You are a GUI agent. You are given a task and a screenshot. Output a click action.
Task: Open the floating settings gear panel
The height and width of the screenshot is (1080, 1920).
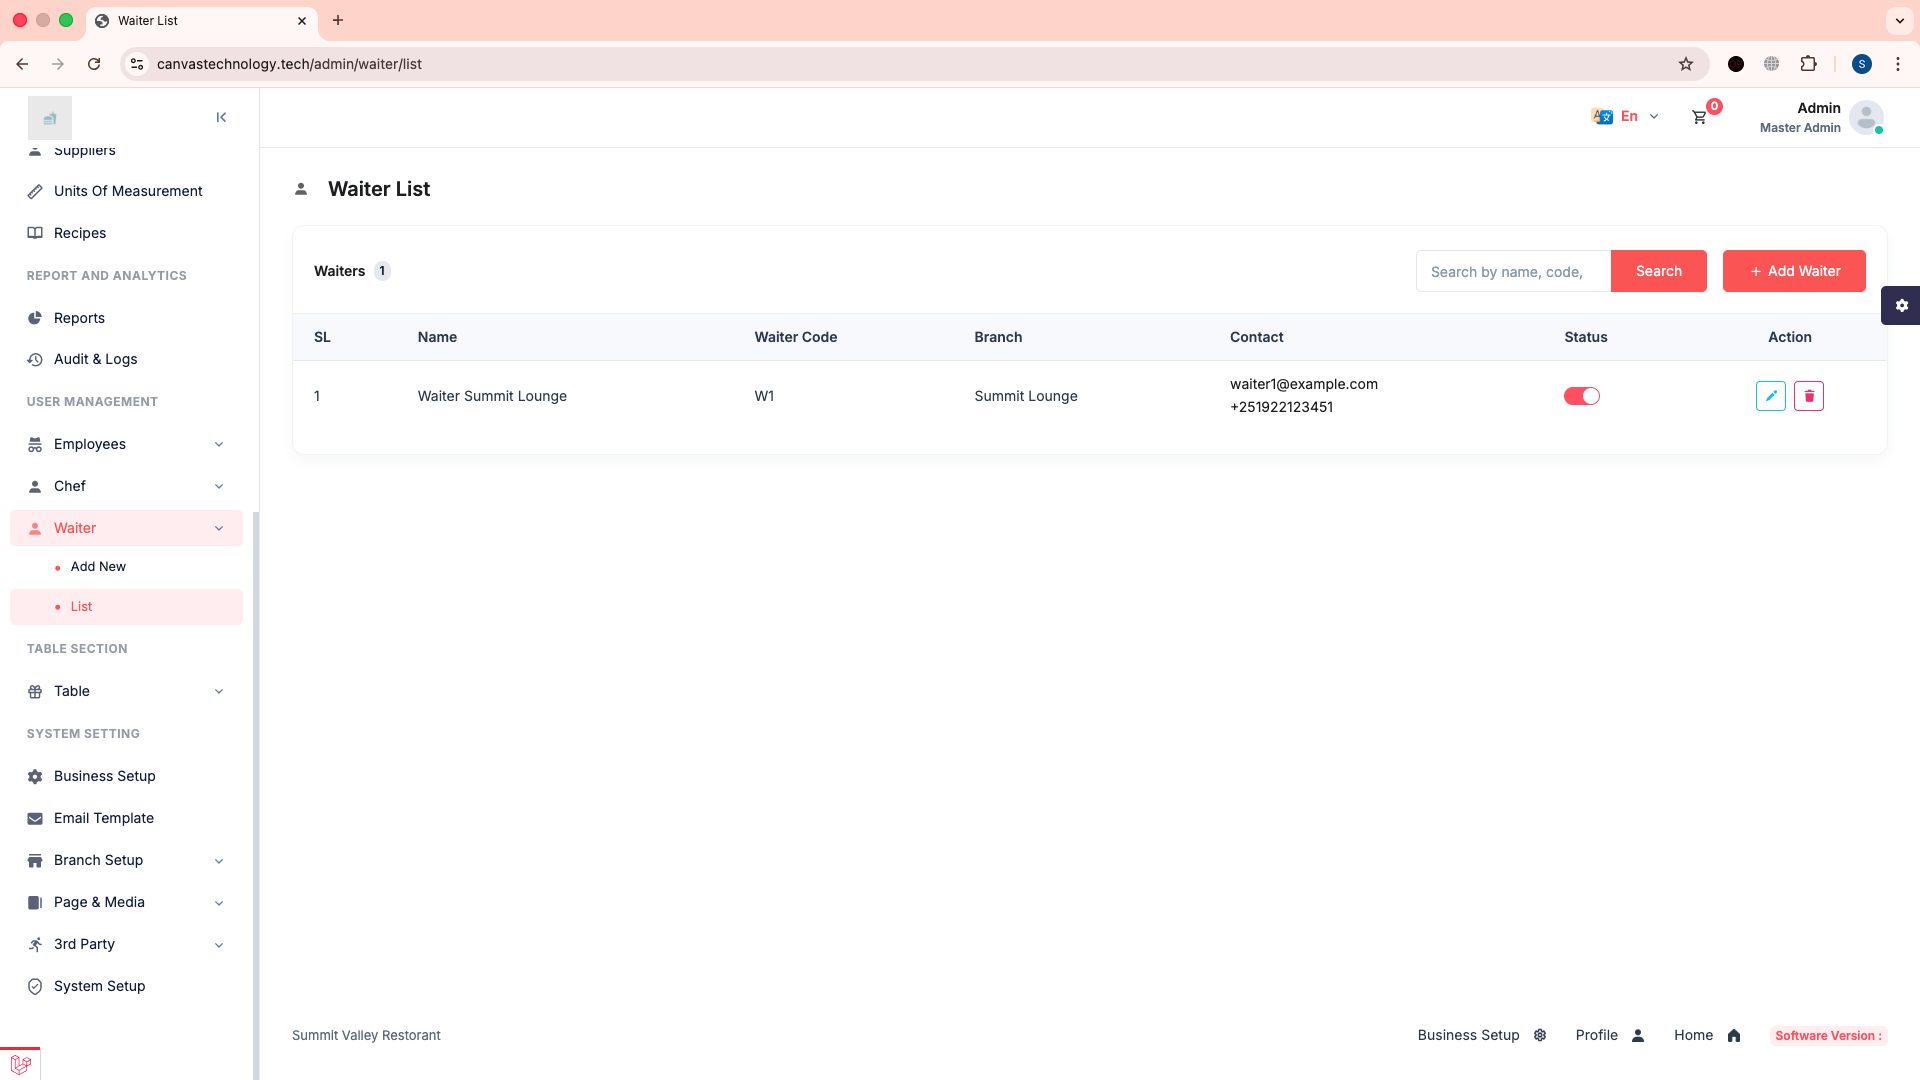[1901, 305]
